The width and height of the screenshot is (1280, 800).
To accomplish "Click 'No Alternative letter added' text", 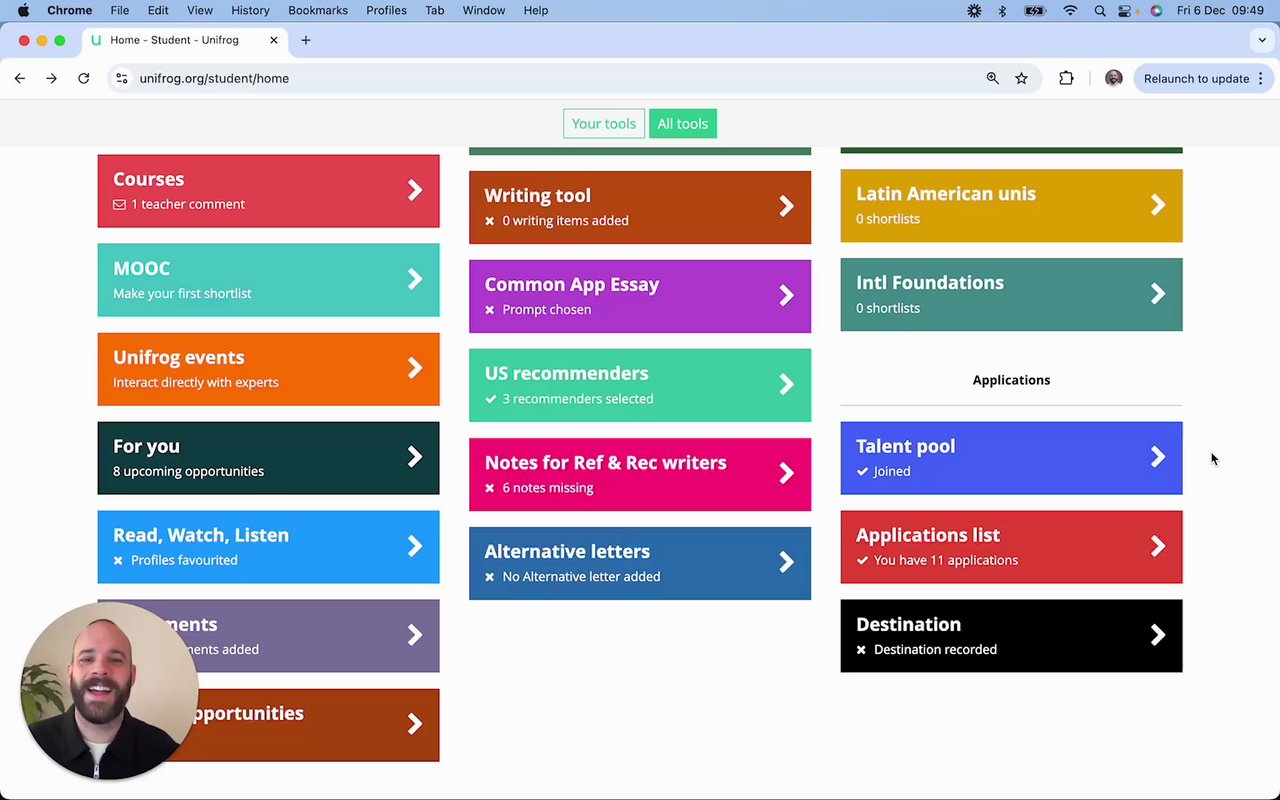I will tap(581, 576).
